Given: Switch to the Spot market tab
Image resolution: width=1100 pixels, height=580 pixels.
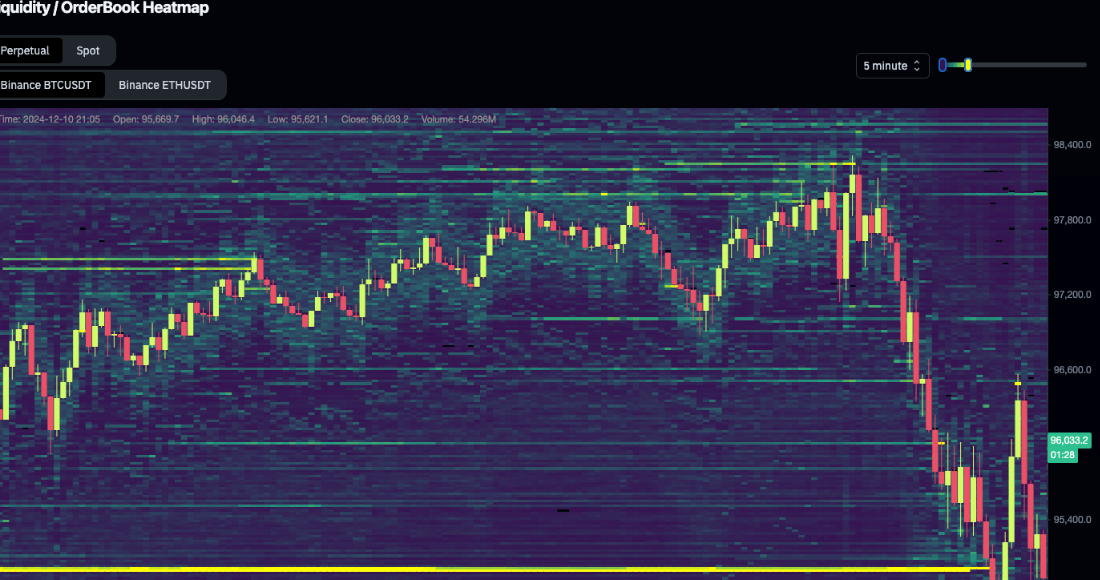Looking at the screenshot, I should tap(88, 50).
